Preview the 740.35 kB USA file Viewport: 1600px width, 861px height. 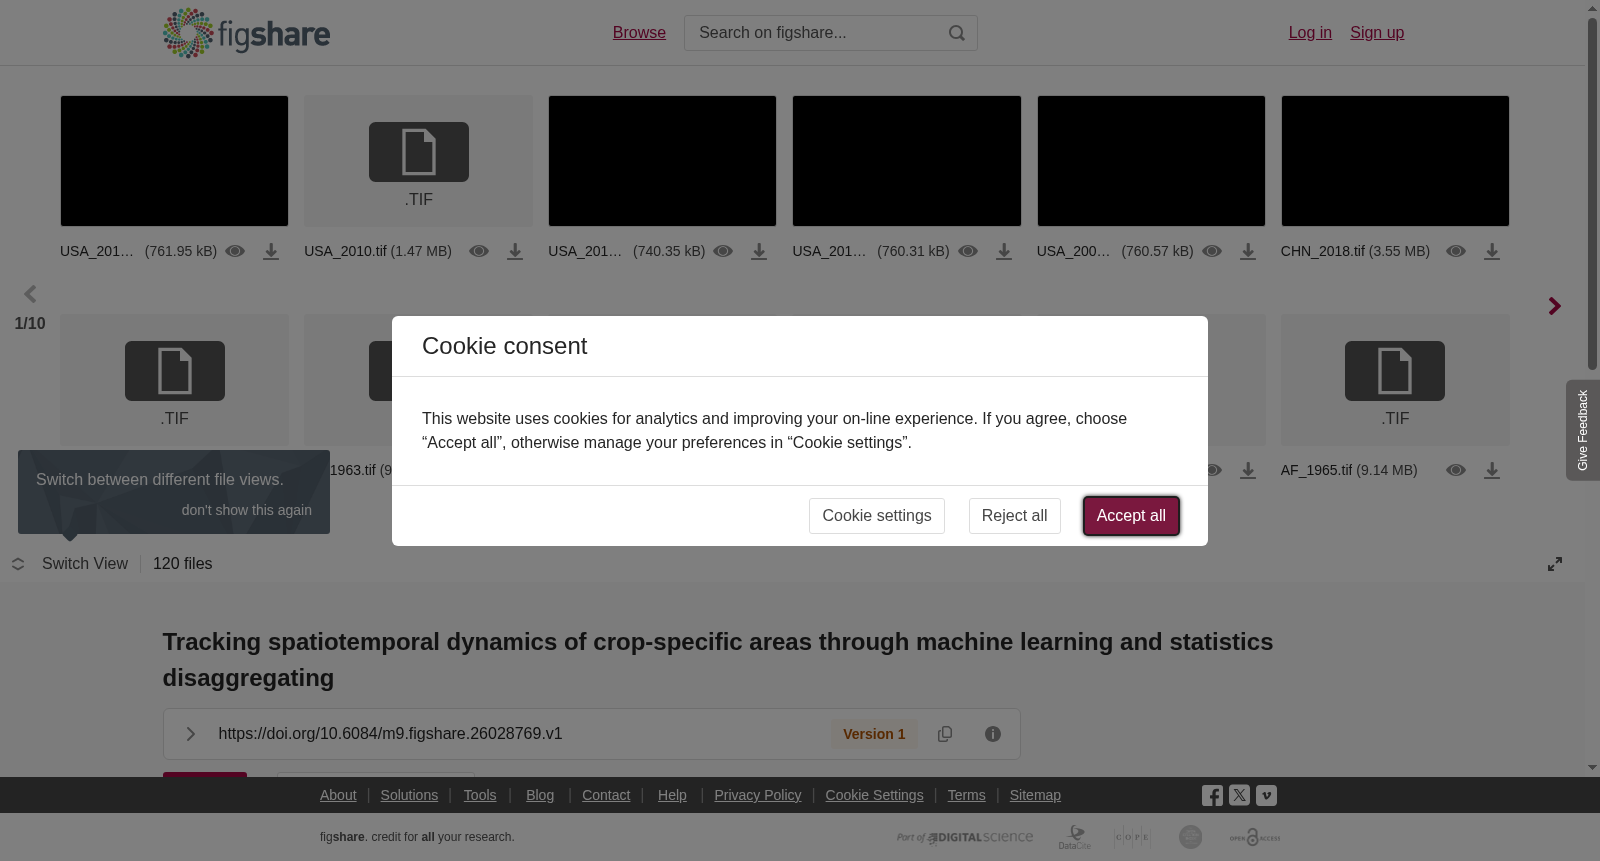coord(723,251)
